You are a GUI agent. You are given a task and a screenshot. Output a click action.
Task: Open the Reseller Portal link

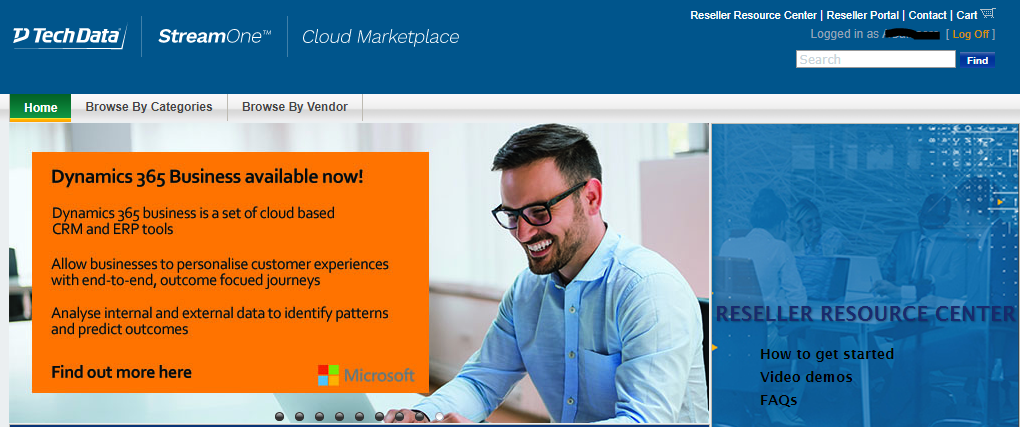click(x=863, y=15)
